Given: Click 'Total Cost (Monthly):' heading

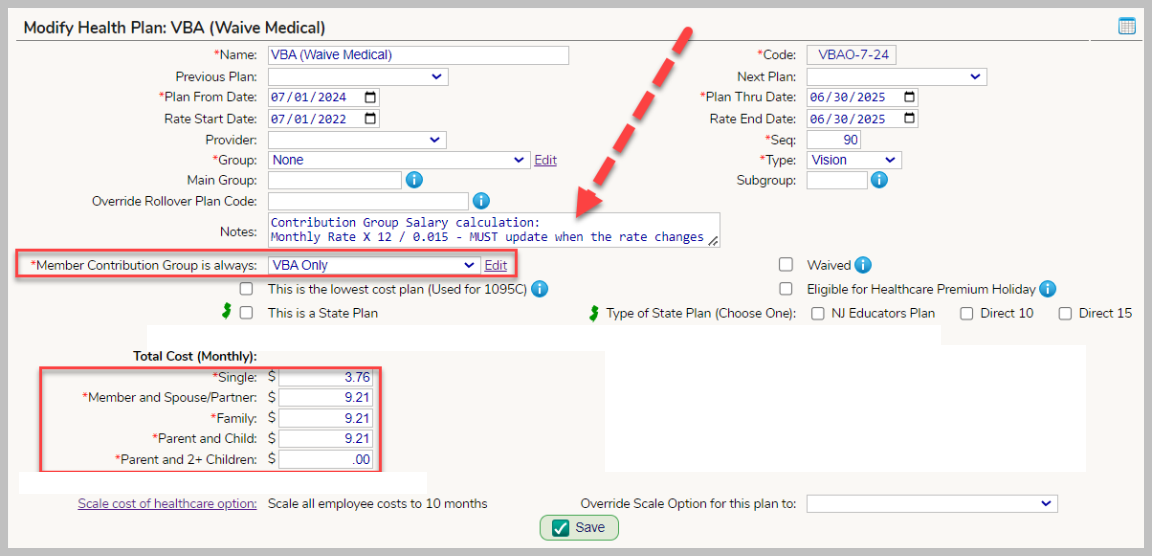Looking at the screenshot, I should pyautogui.click(x=195, y=356).
